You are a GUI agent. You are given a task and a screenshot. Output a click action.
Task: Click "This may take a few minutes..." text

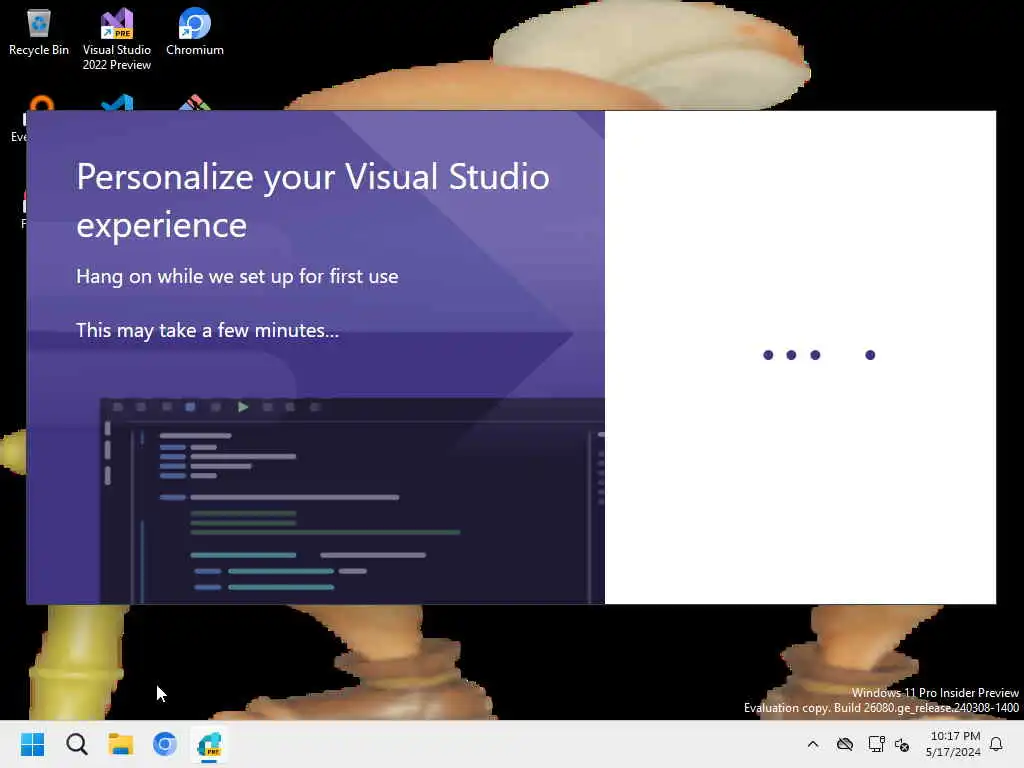(x=208, y=330)
